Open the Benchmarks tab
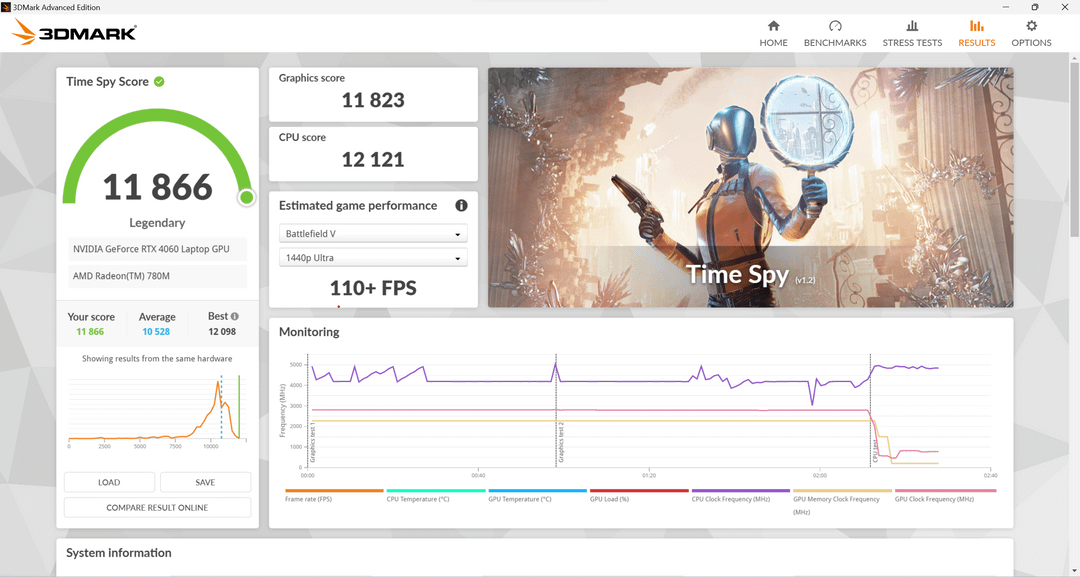 (x=835, y=33)
